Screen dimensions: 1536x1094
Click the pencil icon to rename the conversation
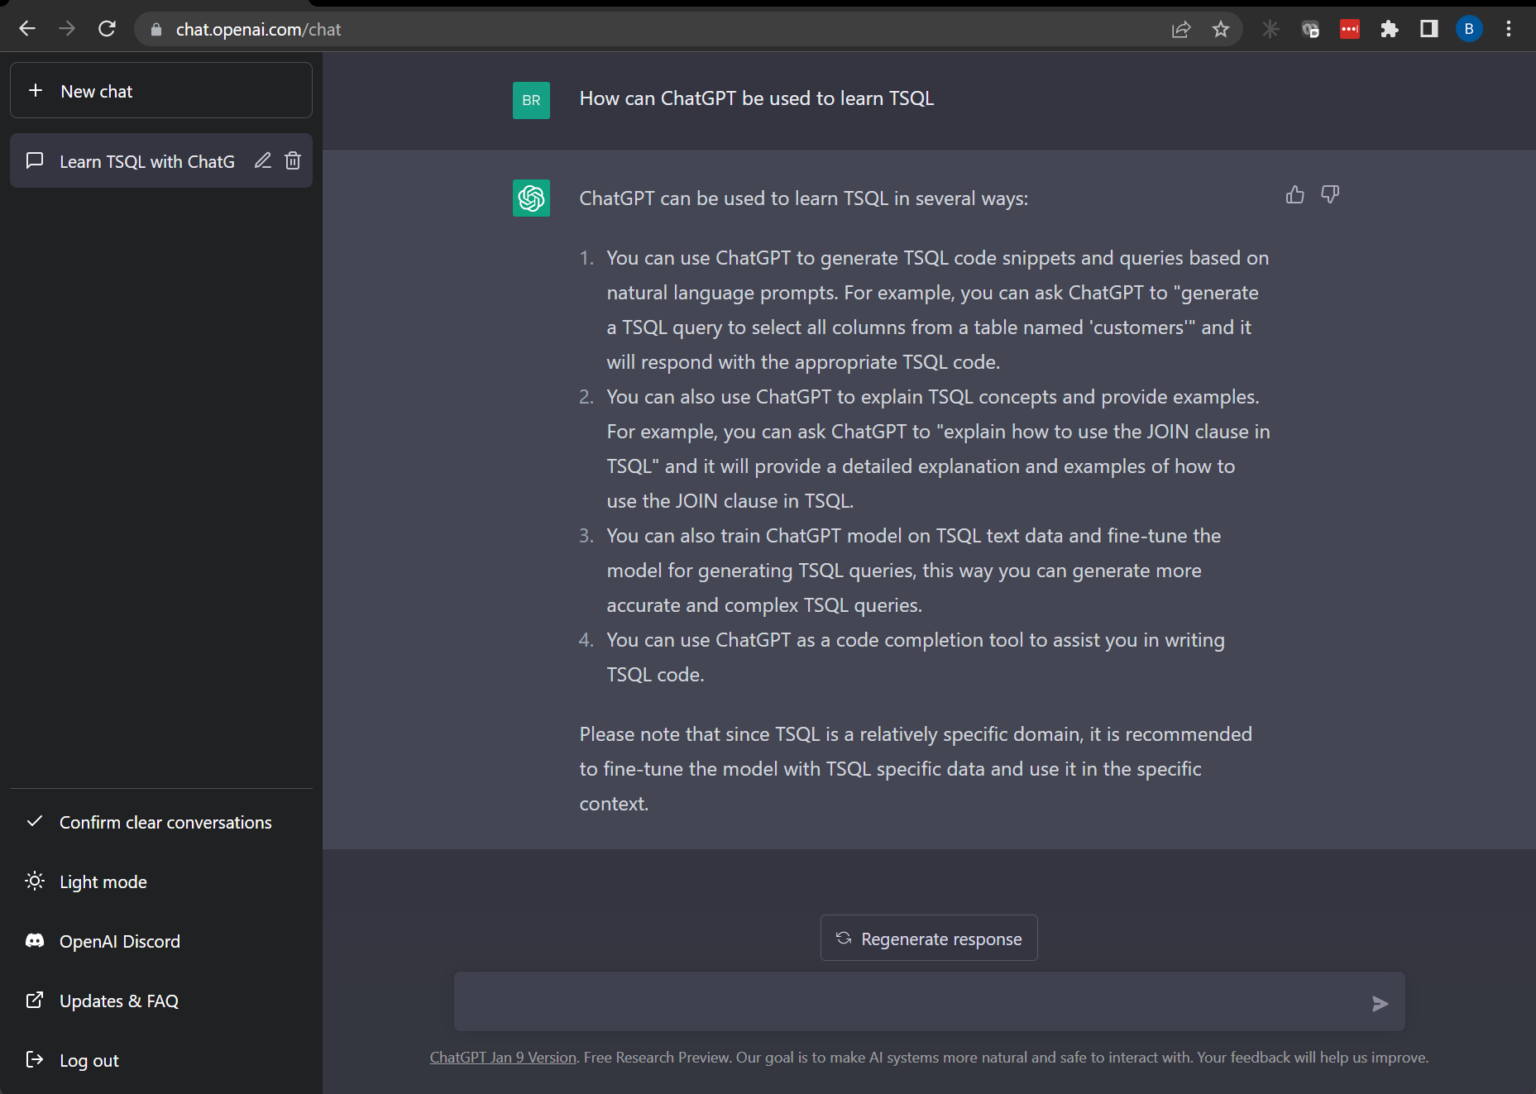click(x=262, y=160)
